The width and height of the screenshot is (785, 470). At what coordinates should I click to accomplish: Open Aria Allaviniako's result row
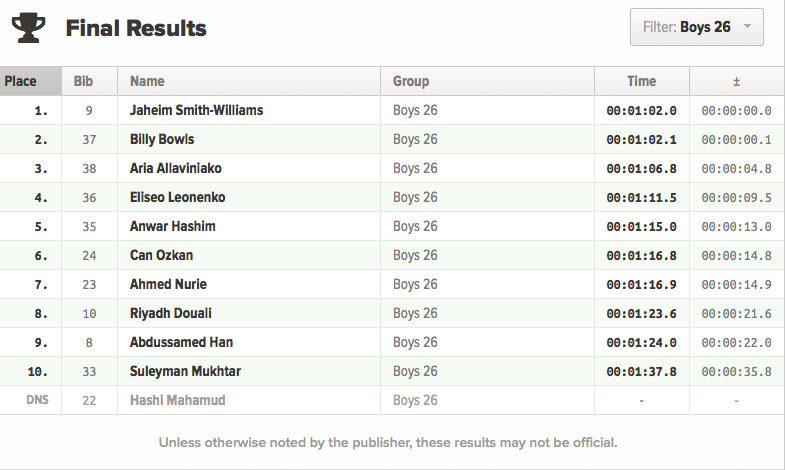pyautogui.click(x=176, y=168)
